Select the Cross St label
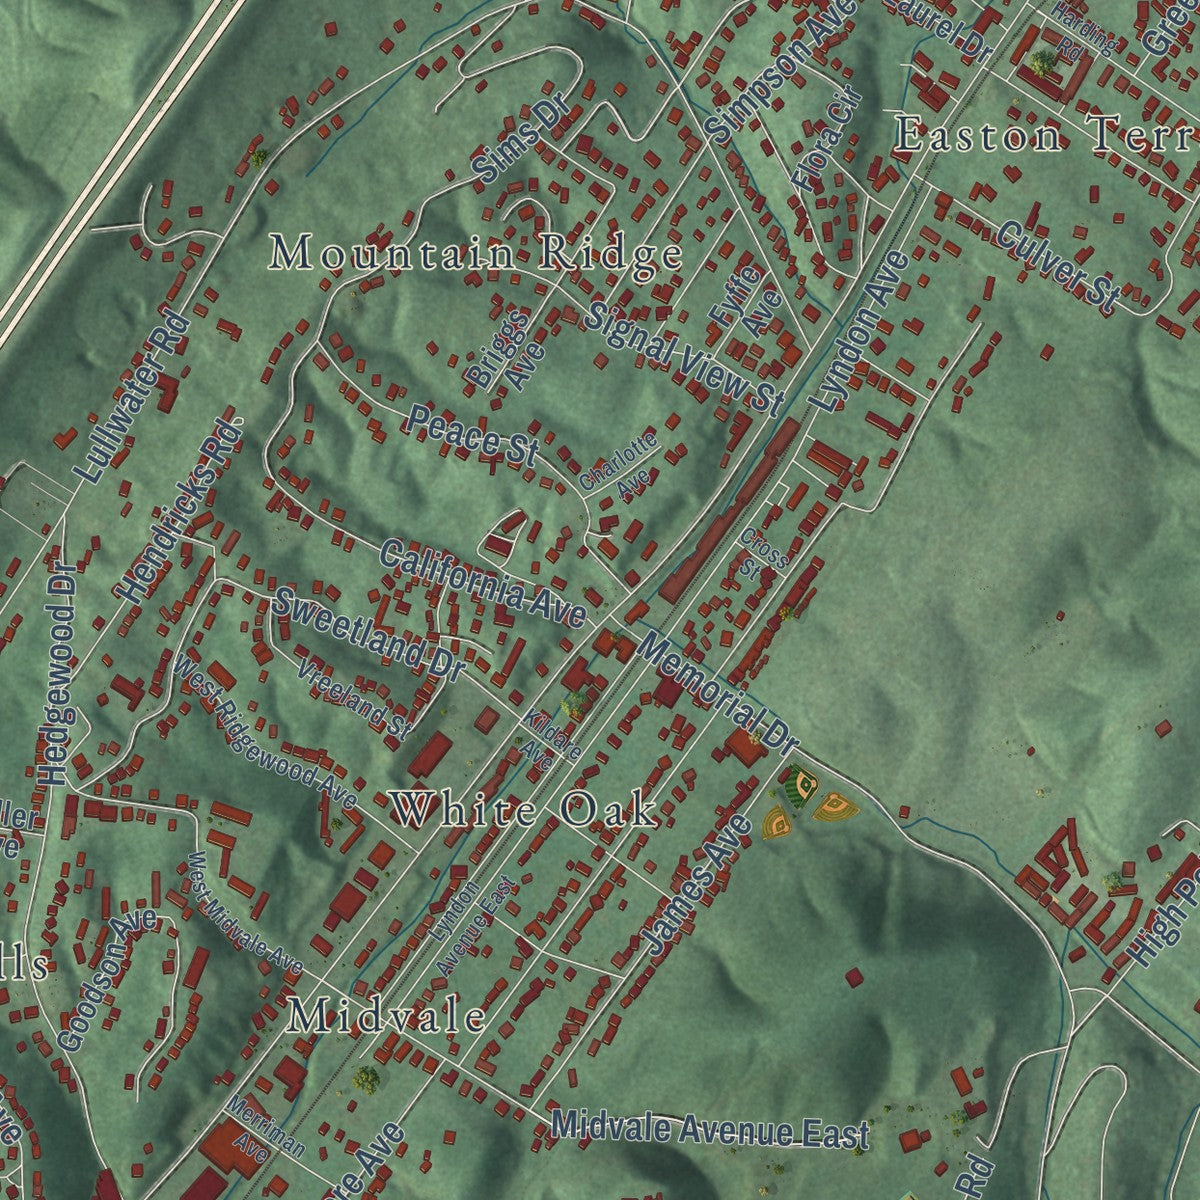This screenshot has width=1200, height=1200. pyautogui.click(x=762, y=554)
